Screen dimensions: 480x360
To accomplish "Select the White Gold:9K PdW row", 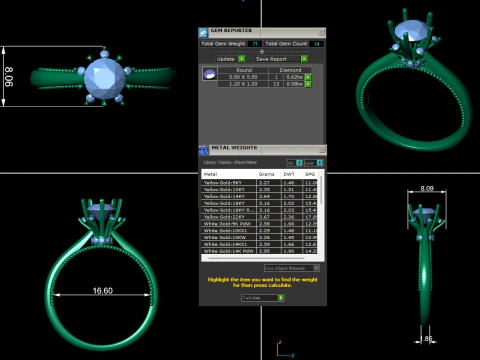I will 259,224.
